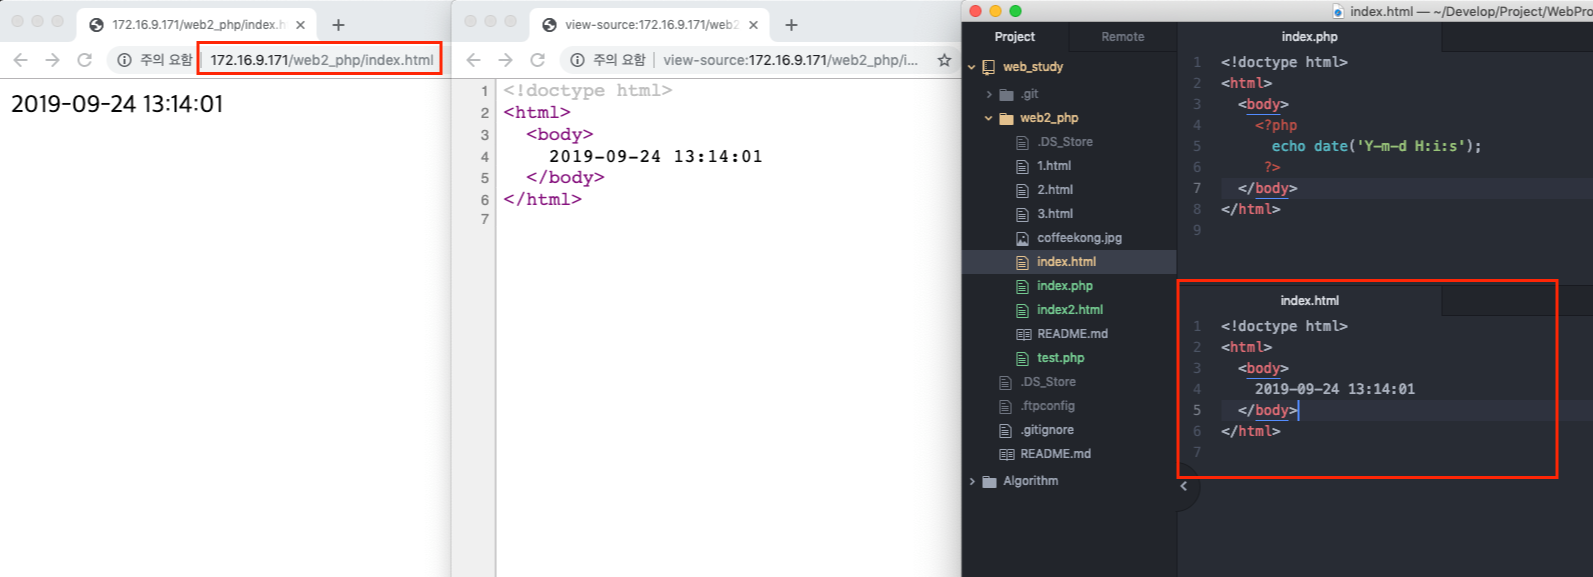
Task: Open coffeekong.jpg image file
Action: (1079, 238)
